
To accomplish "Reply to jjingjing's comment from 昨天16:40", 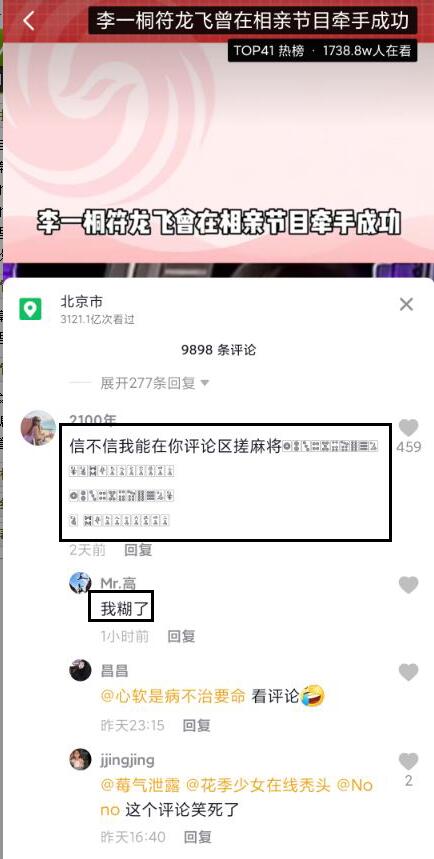I will [198, 837].
